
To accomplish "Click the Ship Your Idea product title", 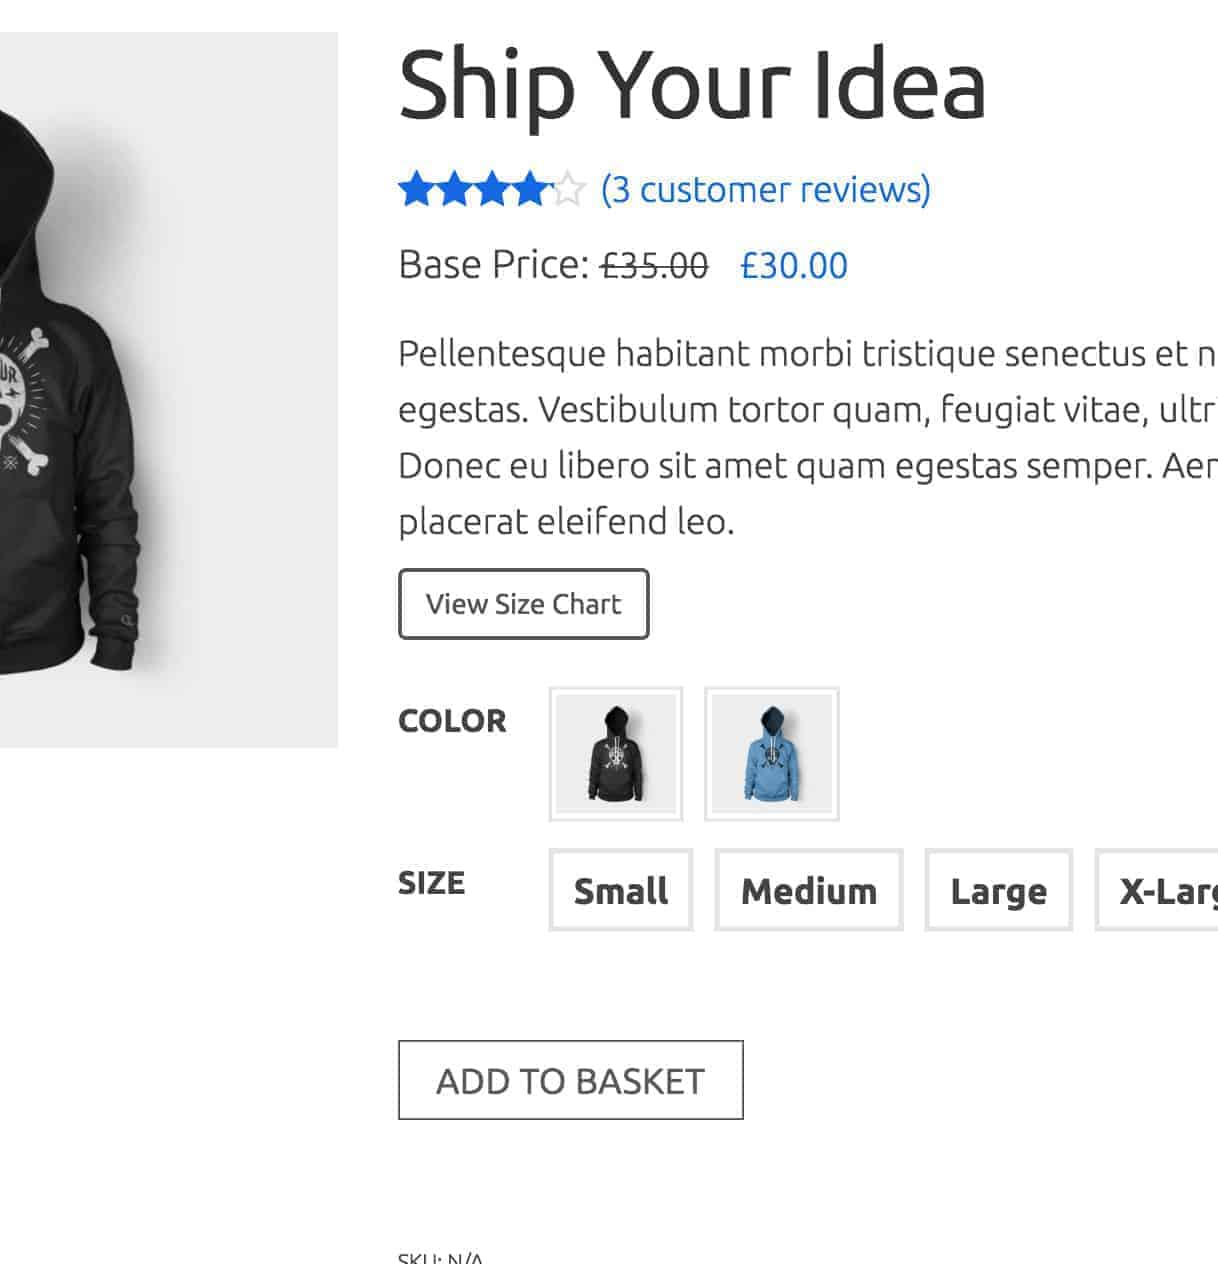I will tap(692, 85).
